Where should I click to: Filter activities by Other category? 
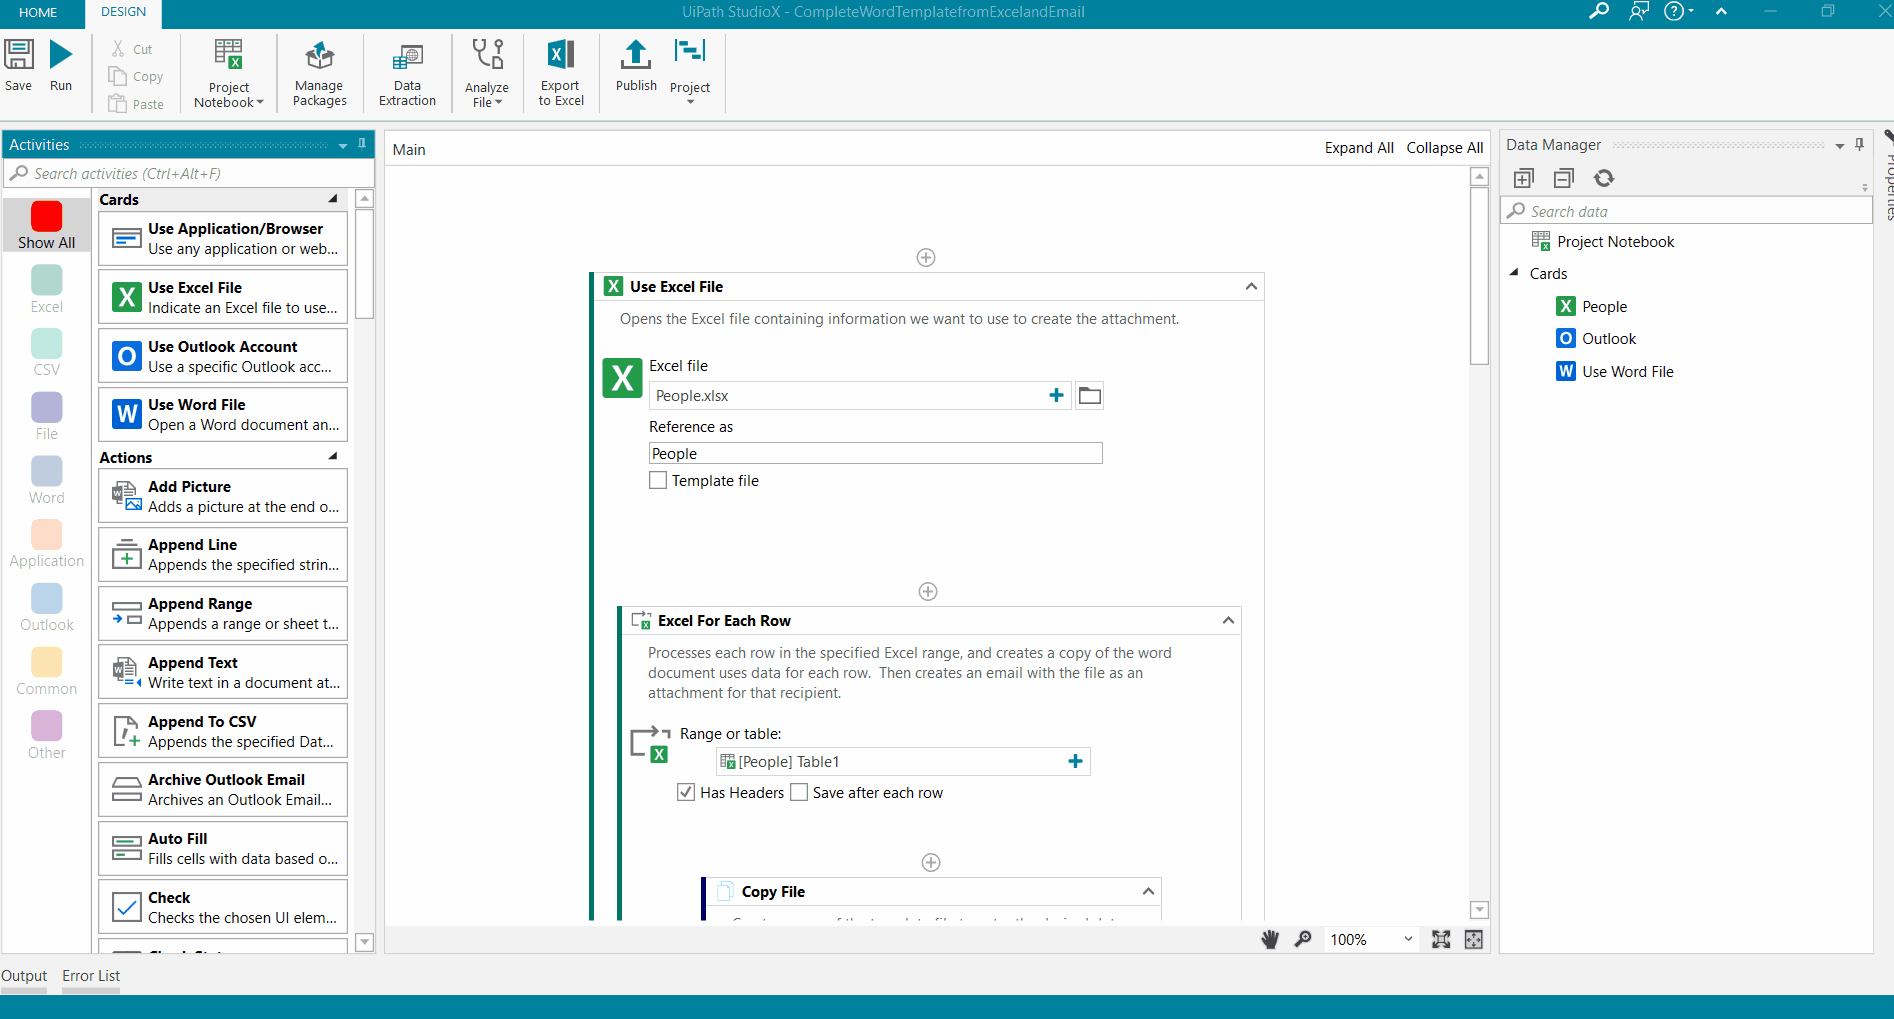pos(46,736)
